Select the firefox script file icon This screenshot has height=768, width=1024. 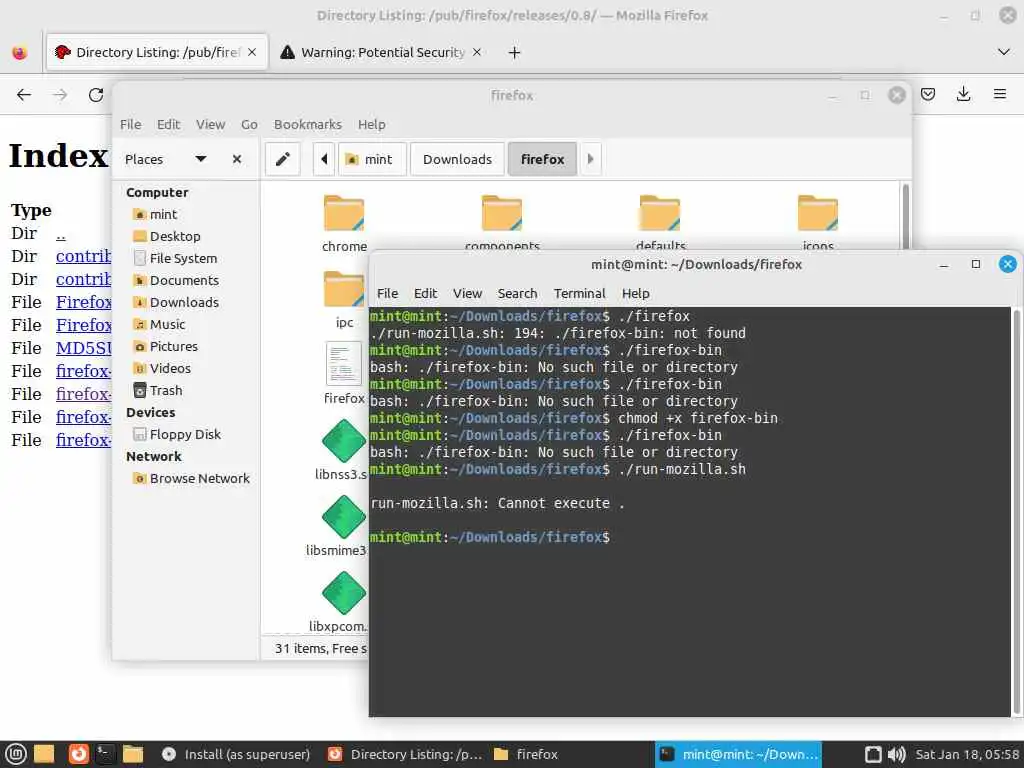pyautogui.click(x=344, y=364)
